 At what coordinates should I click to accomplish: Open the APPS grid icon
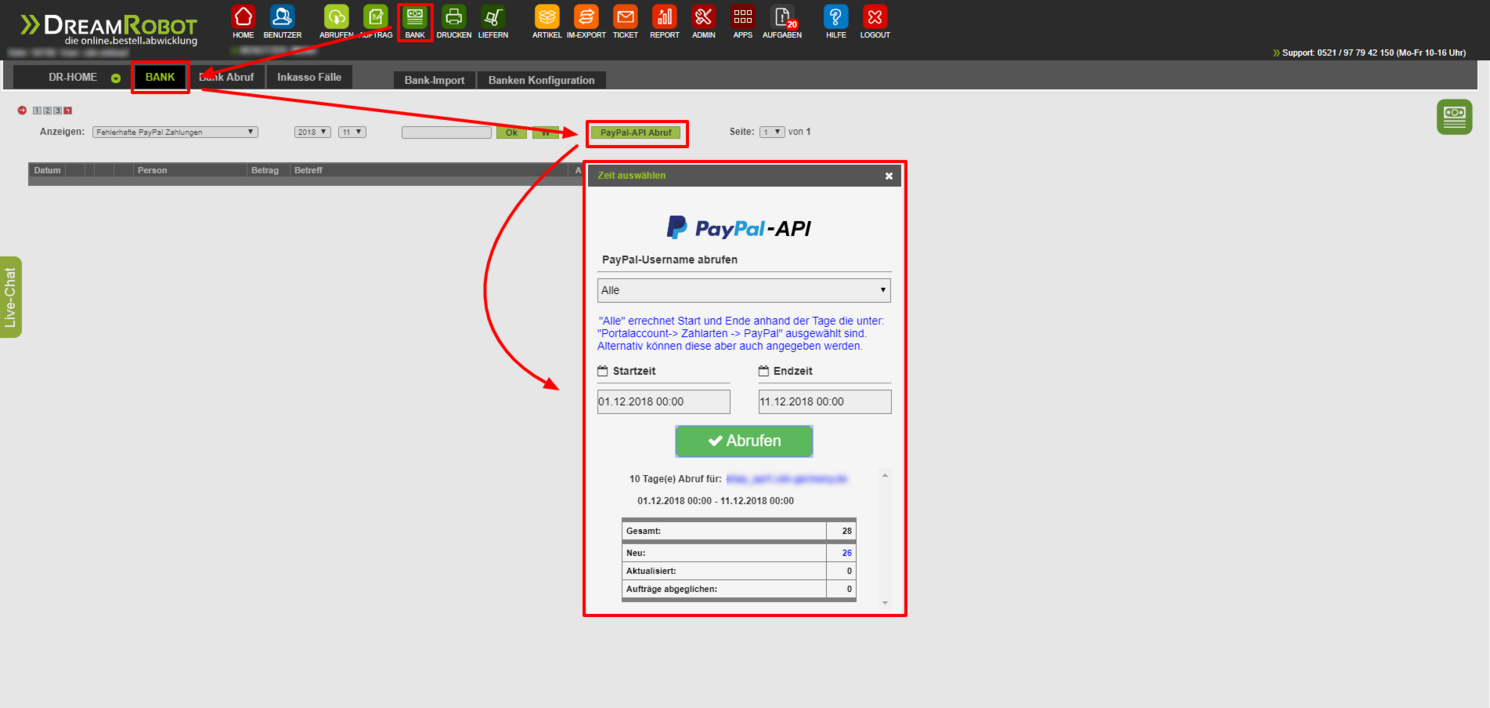[742, 17]
